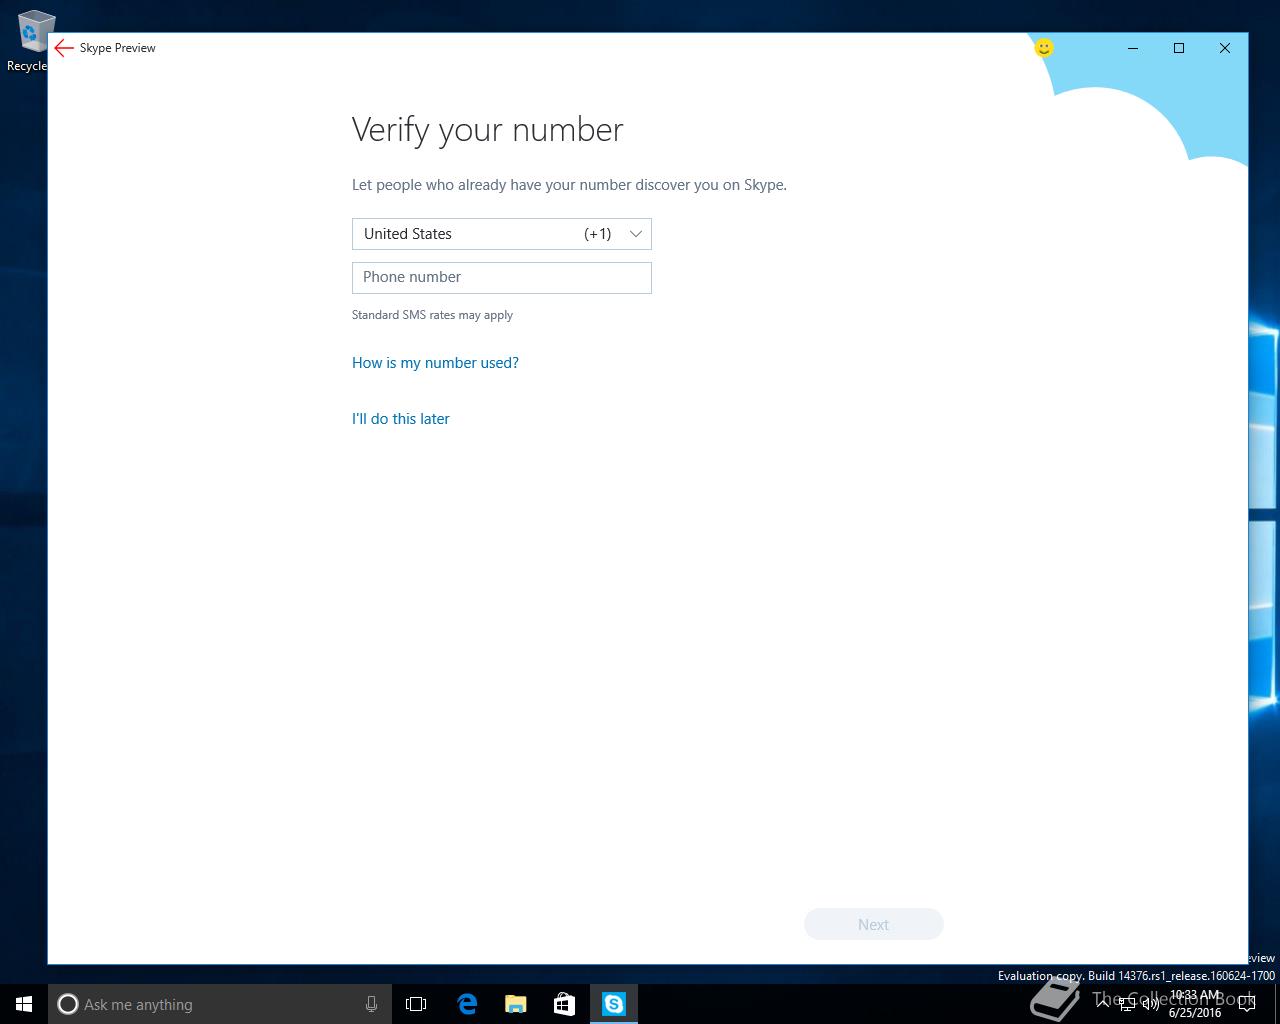Show hidden tray icons chevron
Viewport: 1280px width, 1024px height.
point(1104,1004)
